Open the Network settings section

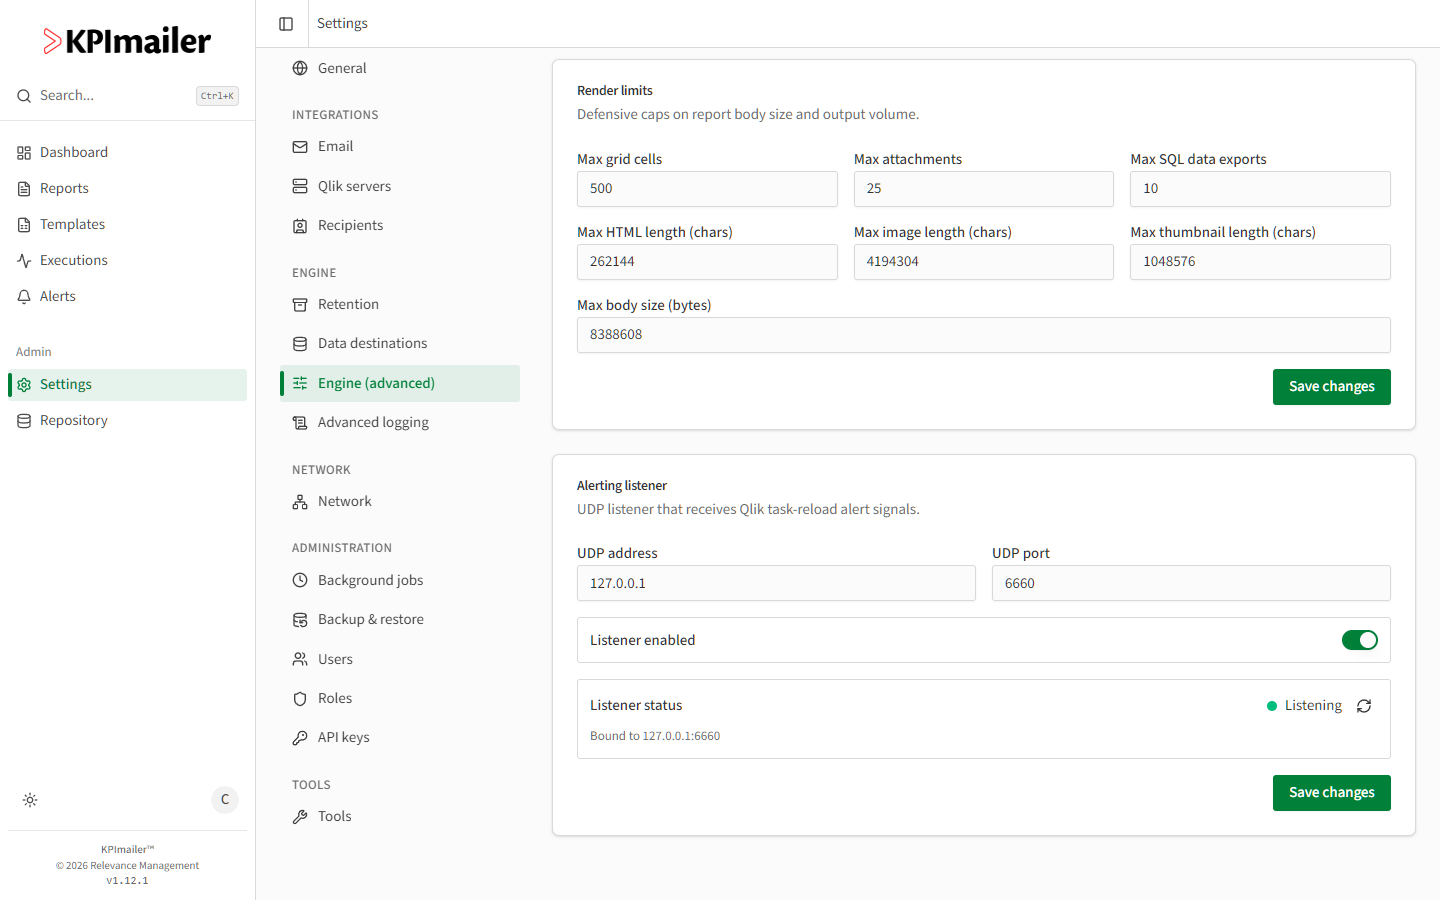(400, 502)
